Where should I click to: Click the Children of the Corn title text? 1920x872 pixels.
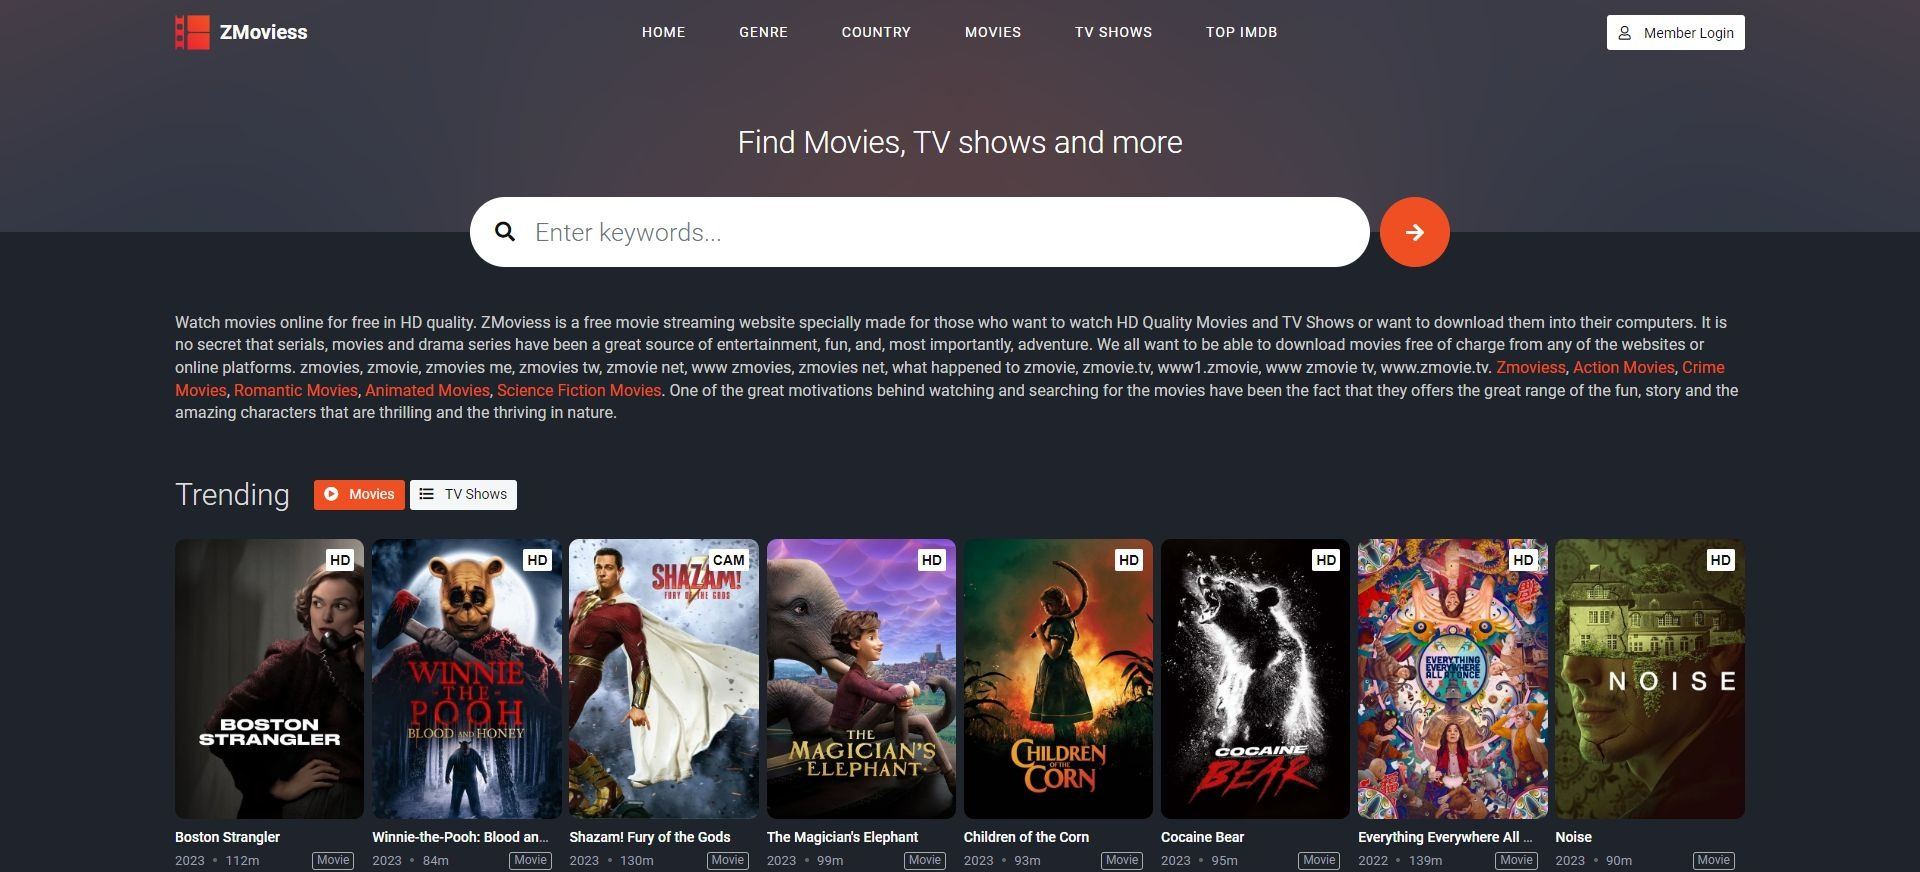click(x=1026, y=837)
